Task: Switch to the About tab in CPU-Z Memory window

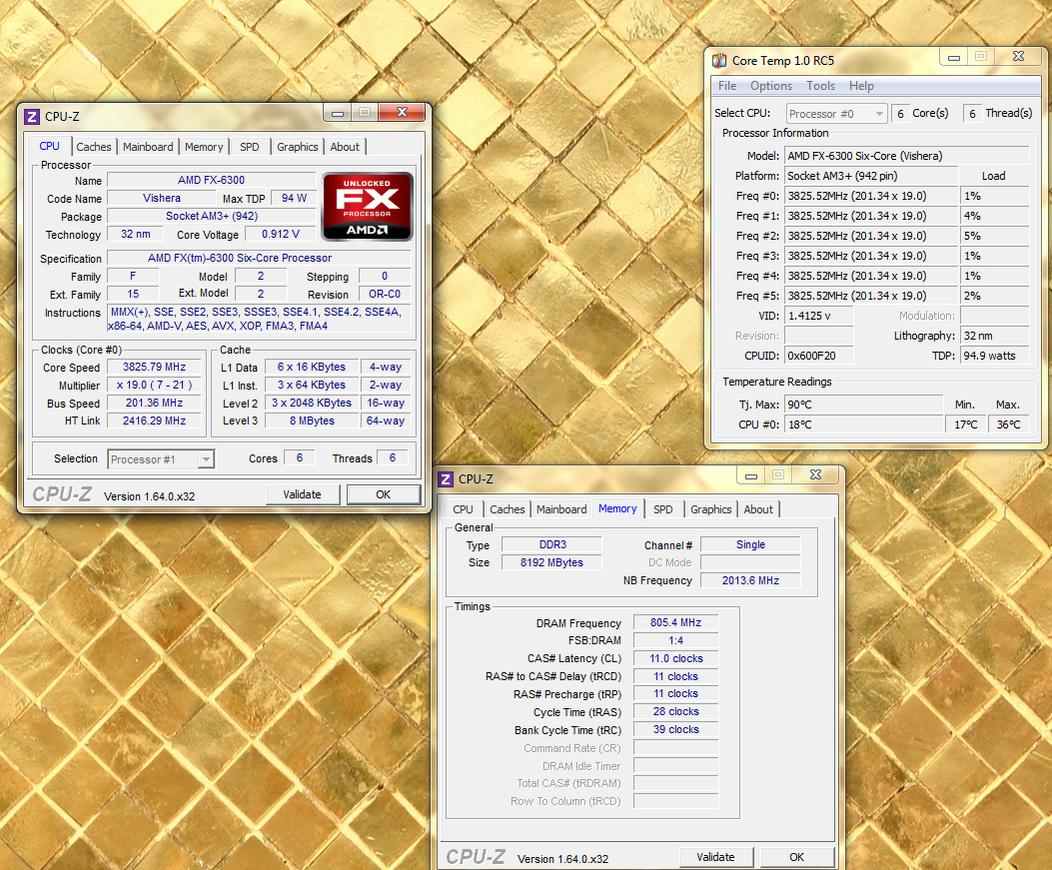Action: point(758,510)
